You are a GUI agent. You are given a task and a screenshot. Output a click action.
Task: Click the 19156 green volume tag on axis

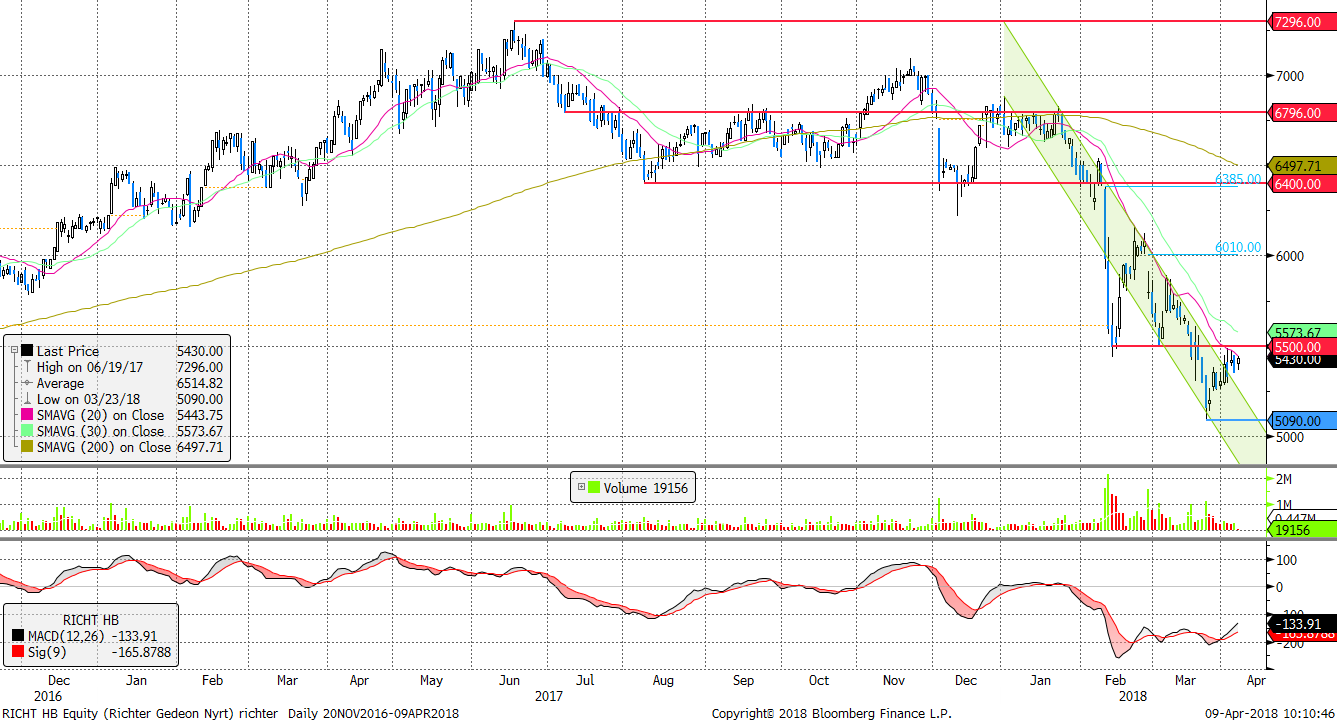point(1300,529)
